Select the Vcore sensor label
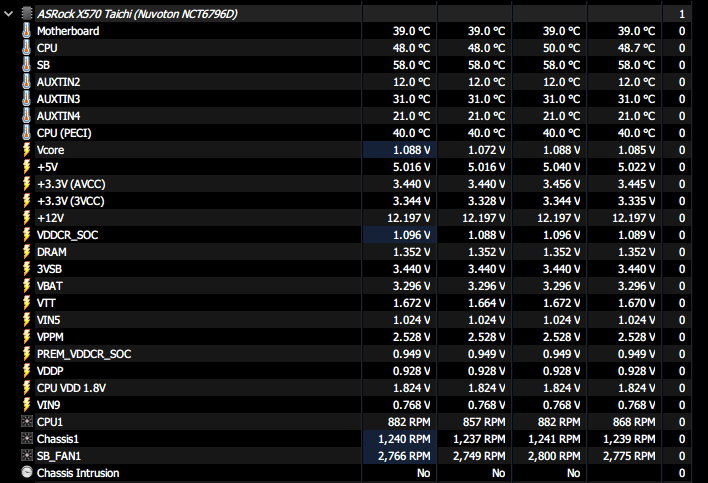Viewport: 708px width, 483px height. (51, 150)
